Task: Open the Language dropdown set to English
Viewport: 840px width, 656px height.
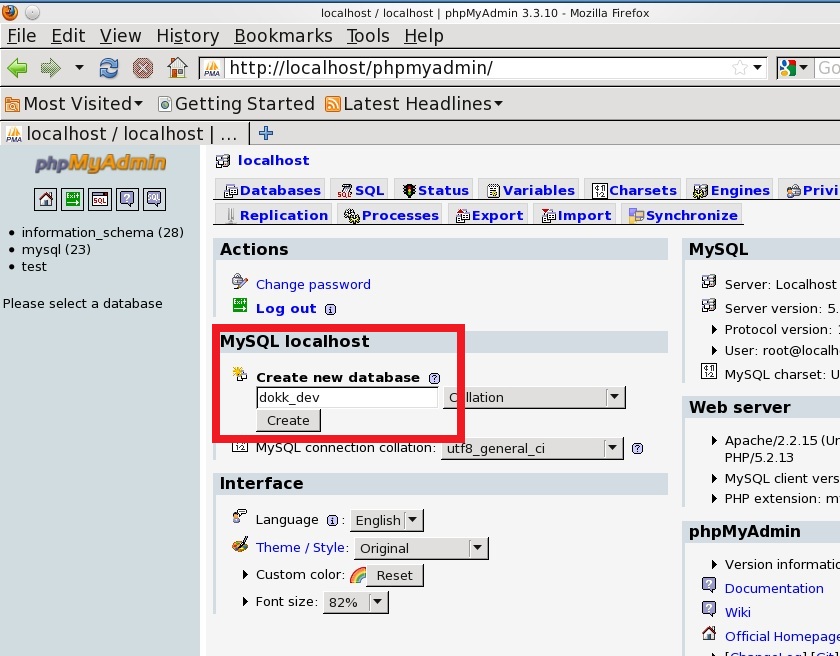Action: click(x=387, y=520)
